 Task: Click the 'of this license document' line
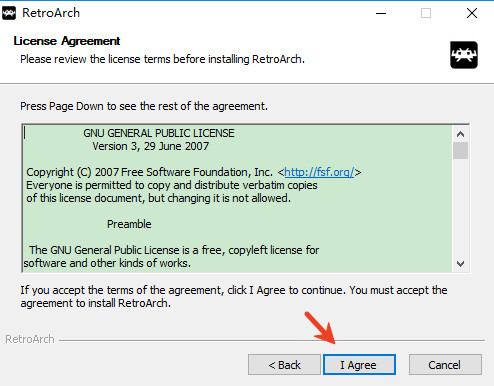coord(158,198)
